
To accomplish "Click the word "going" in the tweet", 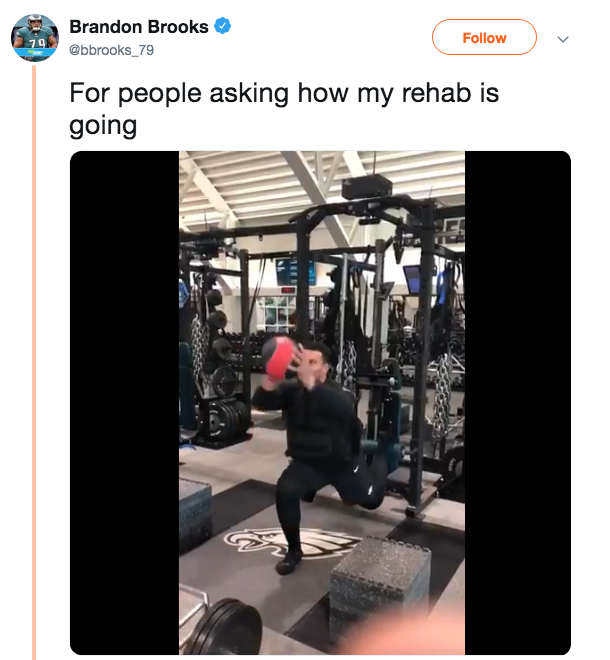I will click(x=103, y=126).
